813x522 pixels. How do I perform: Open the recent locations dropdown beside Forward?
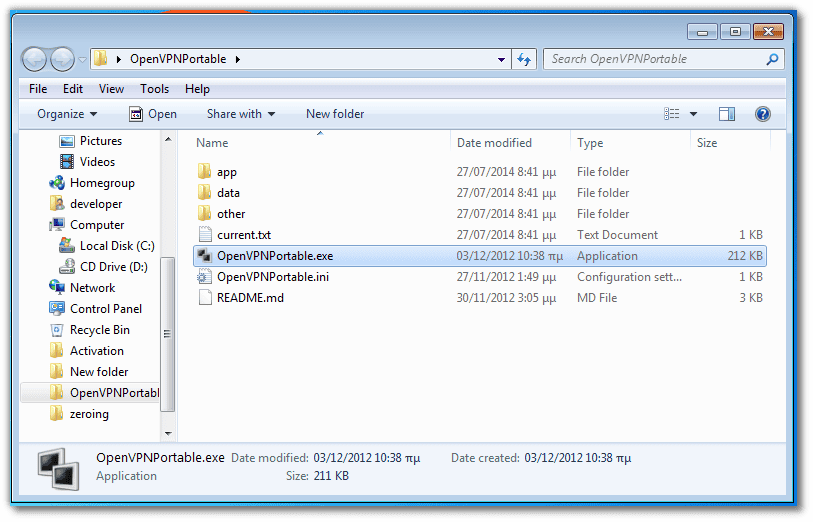(82, 60)
